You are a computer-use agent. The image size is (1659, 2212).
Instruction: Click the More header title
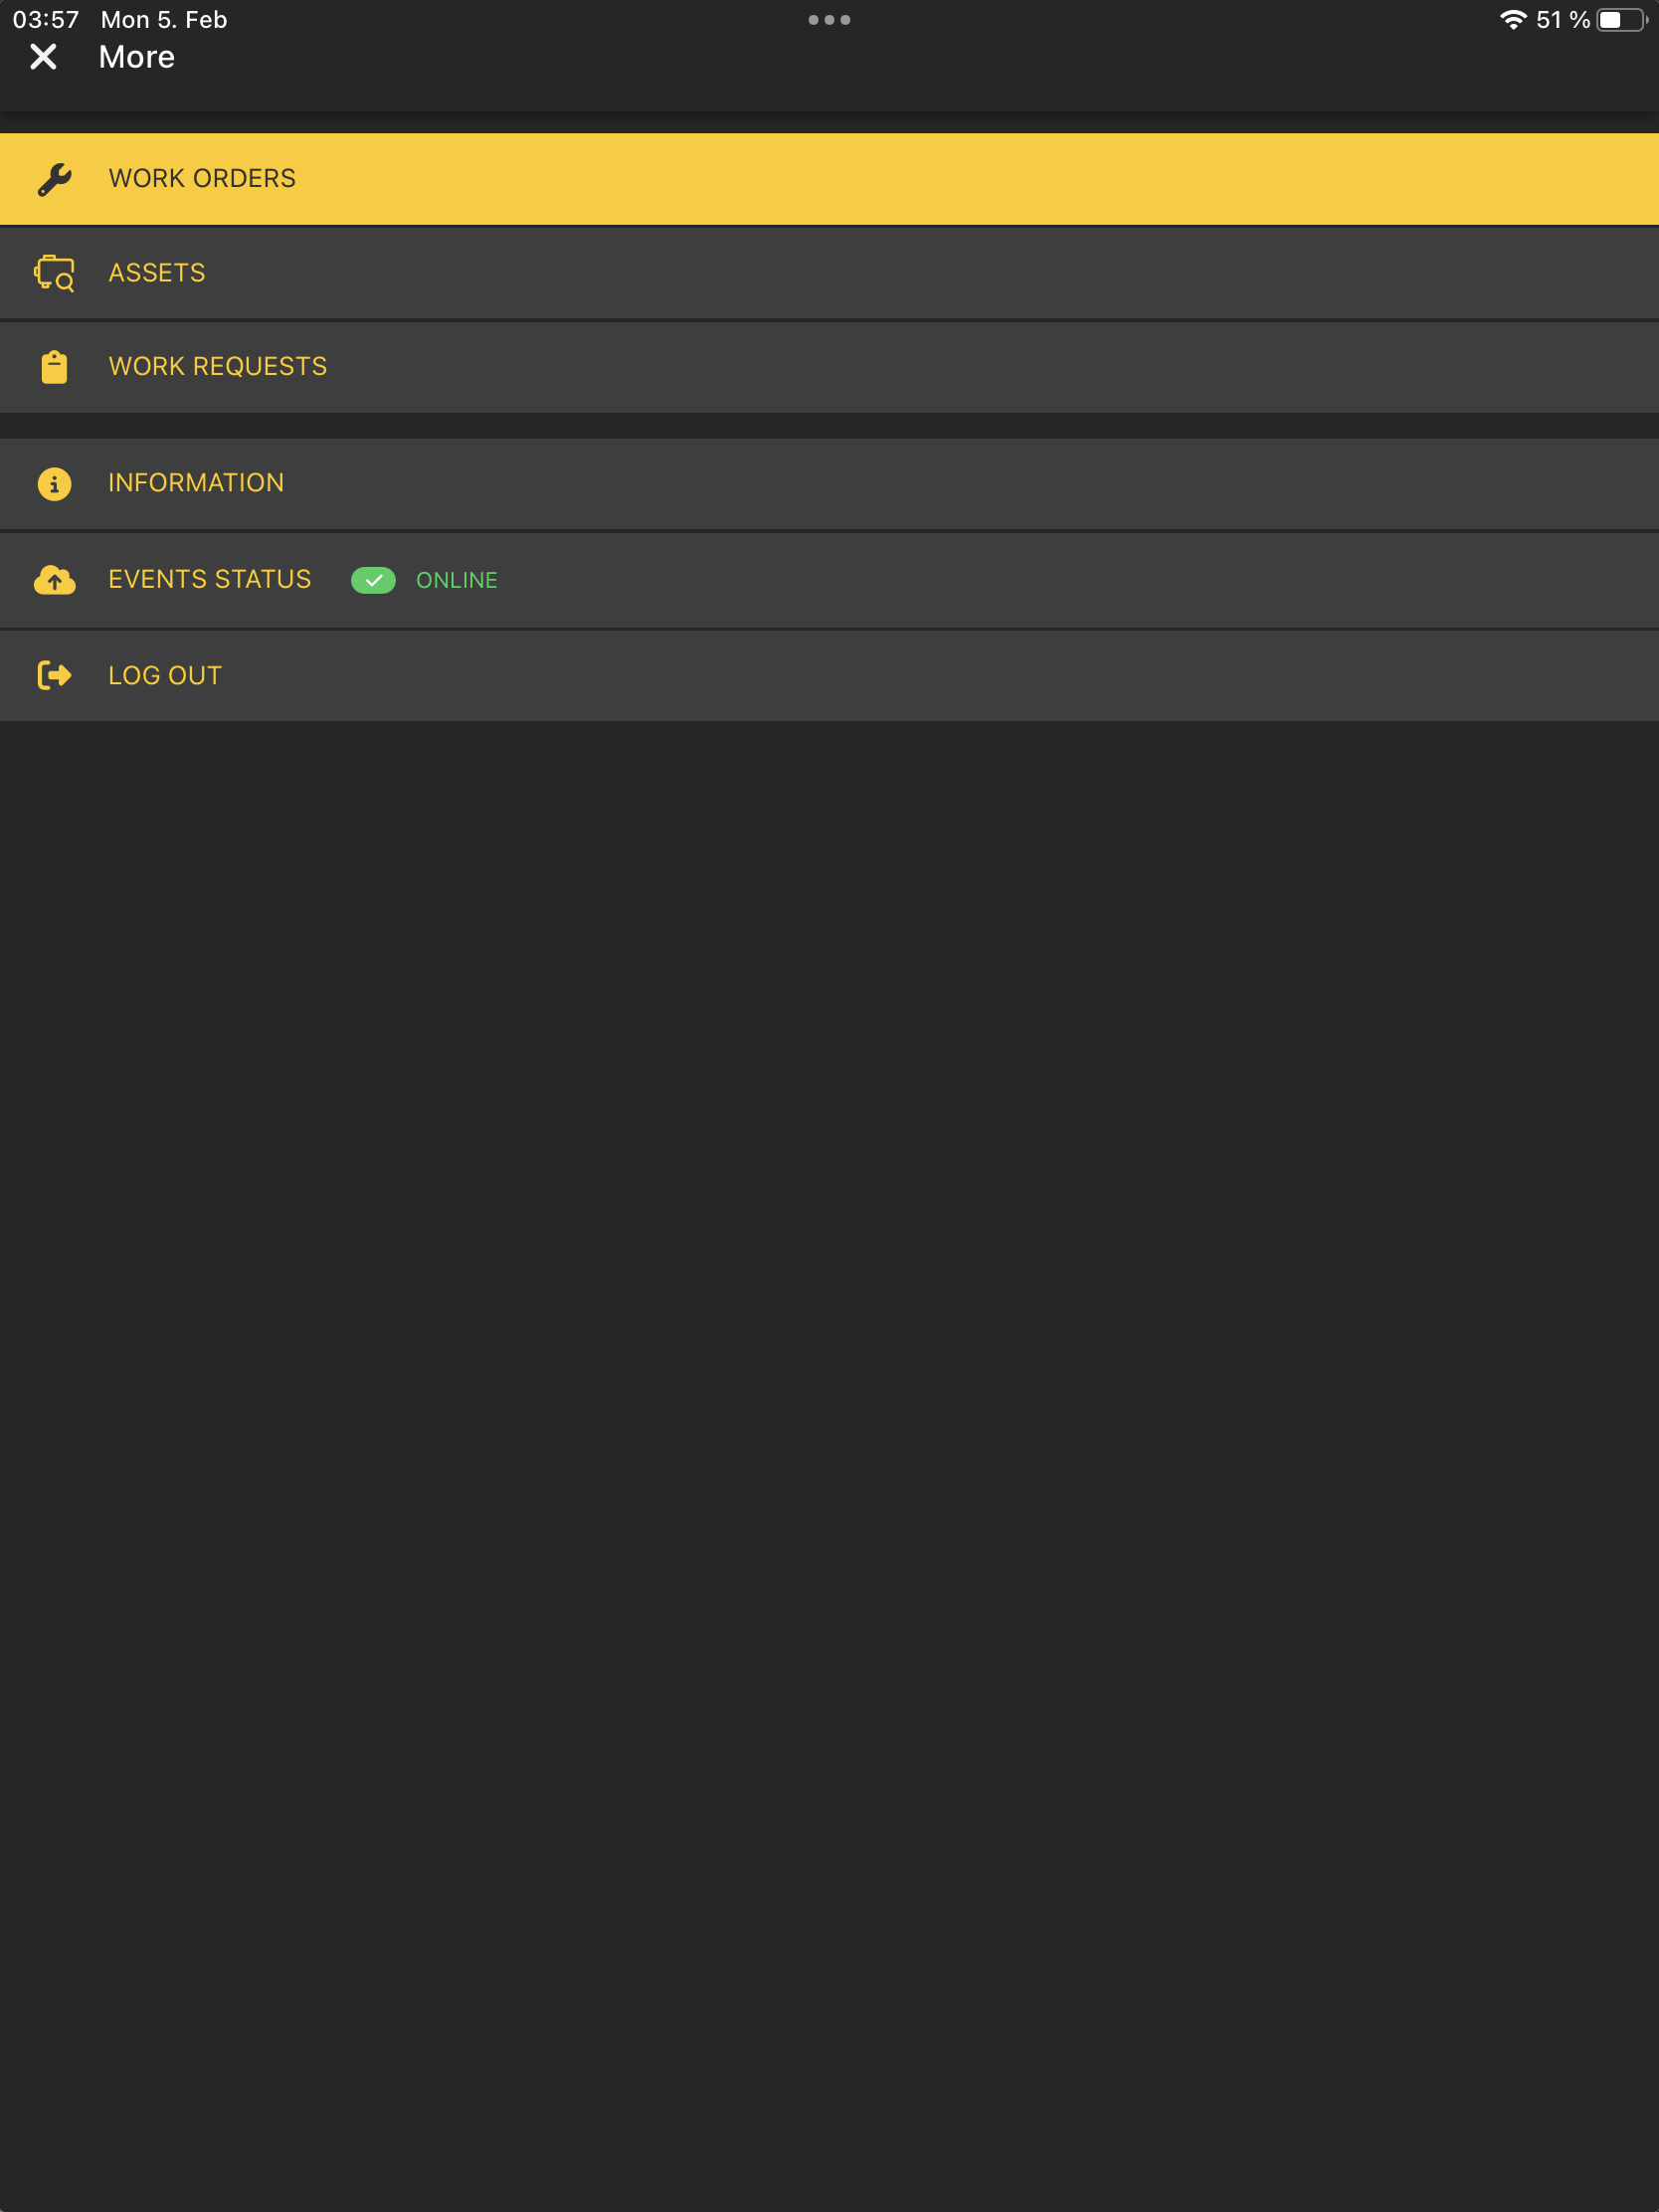click(137, 57)
